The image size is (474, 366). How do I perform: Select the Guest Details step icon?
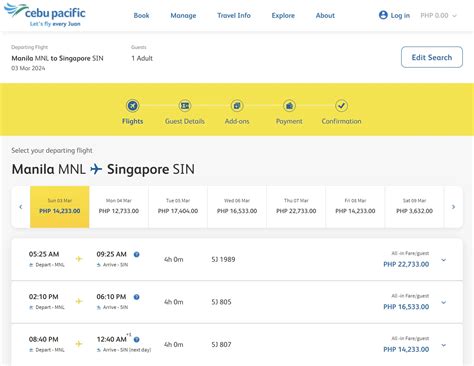185,106
